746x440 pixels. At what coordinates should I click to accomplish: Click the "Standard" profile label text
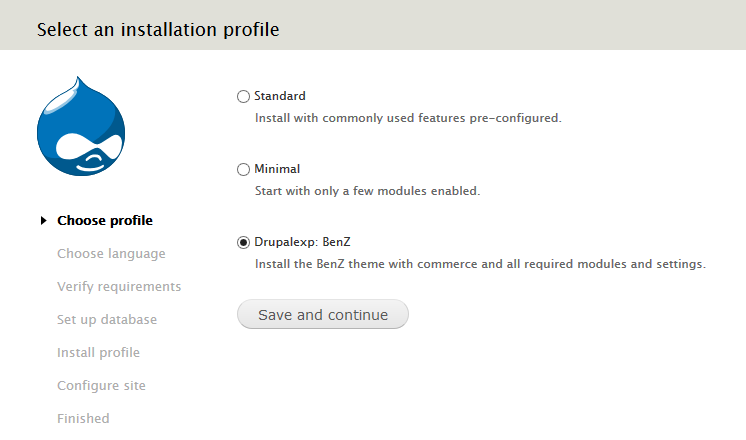click(x=280, y=96)
